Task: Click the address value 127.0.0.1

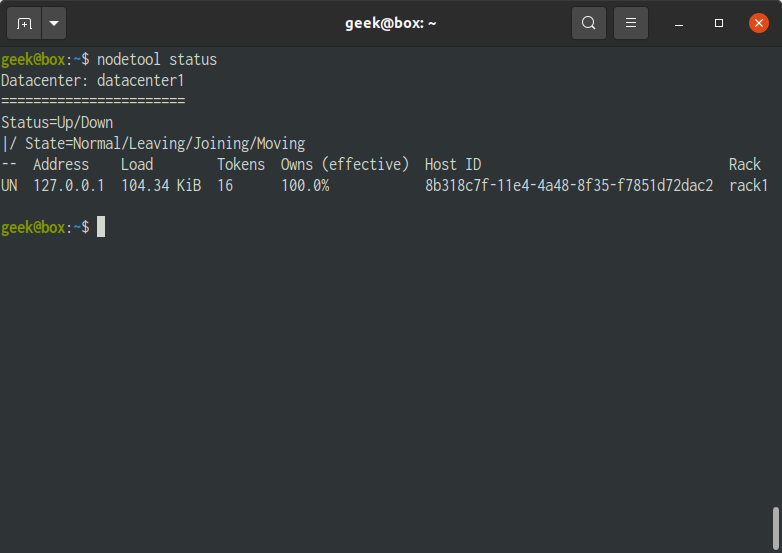Action: 69,185
